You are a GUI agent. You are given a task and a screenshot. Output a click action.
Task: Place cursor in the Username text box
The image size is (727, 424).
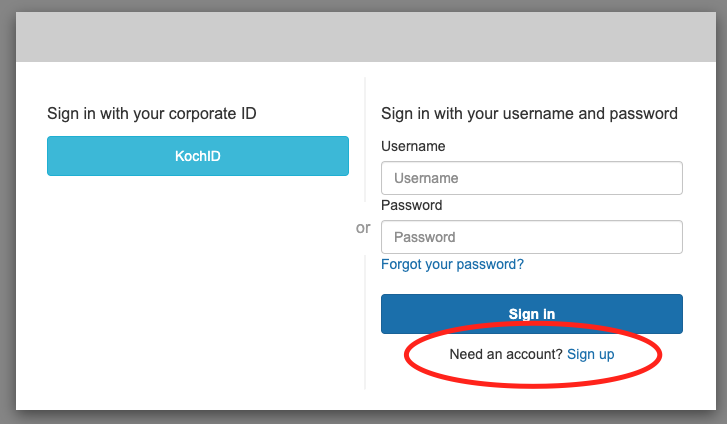(x=531, y=178)
